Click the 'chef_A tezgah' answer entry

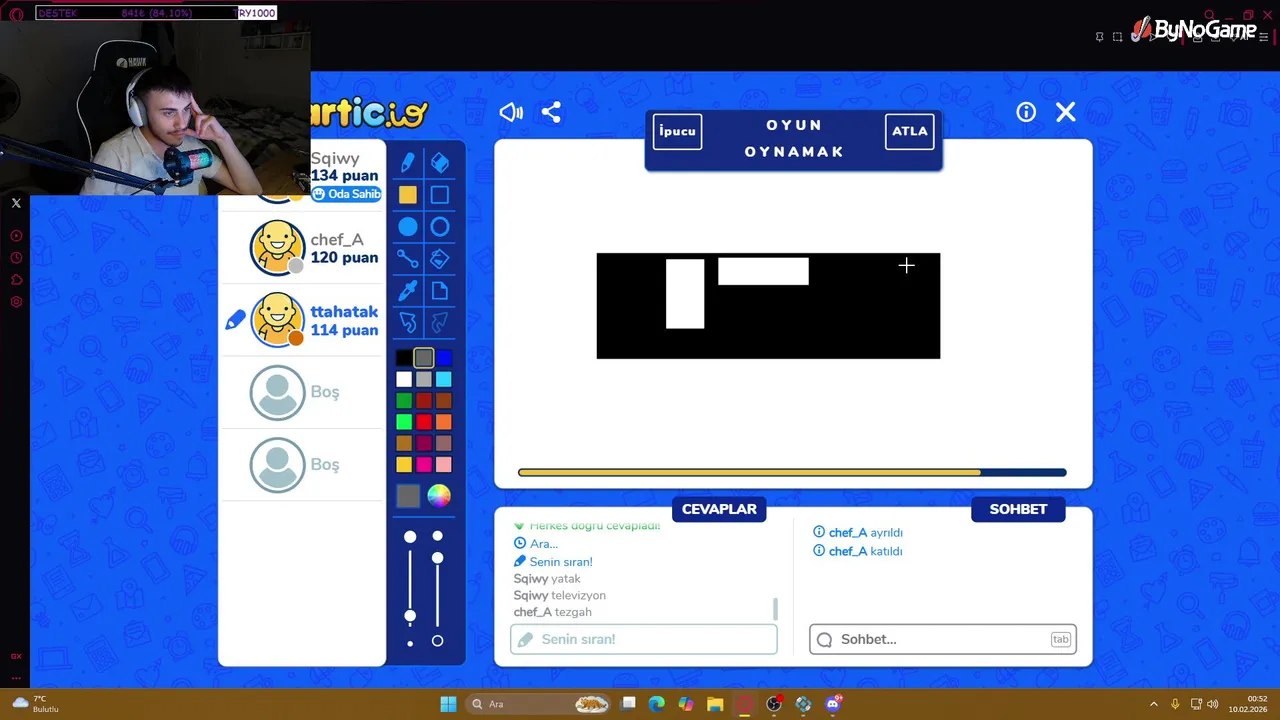(553, 612)
